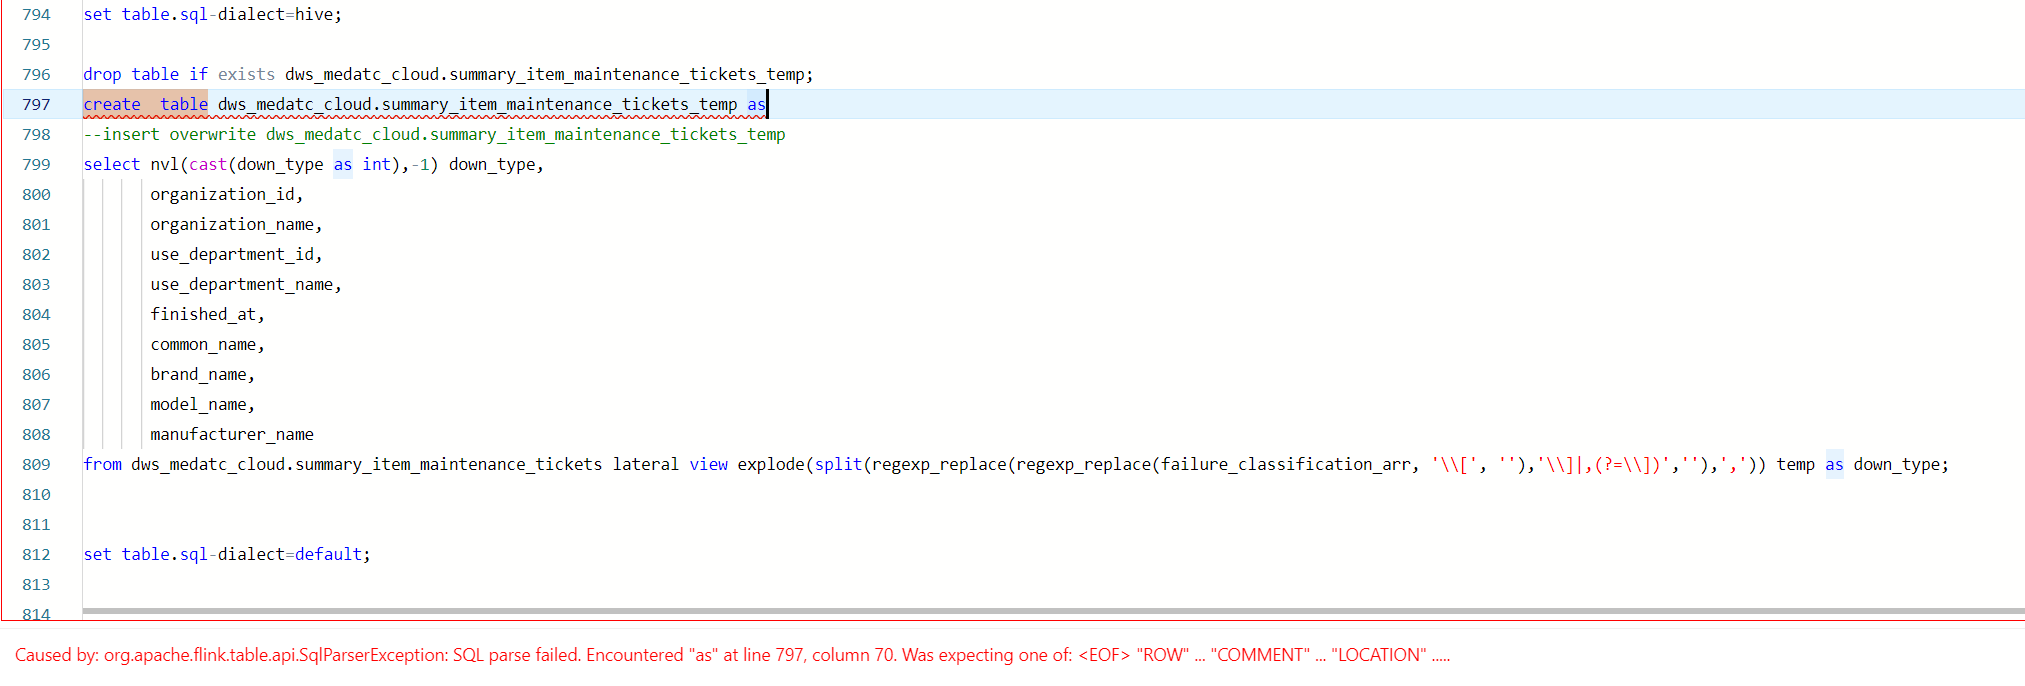Click 'brand_name,' on line 806
Screen dimensions: 2025x686
point(203,375)
